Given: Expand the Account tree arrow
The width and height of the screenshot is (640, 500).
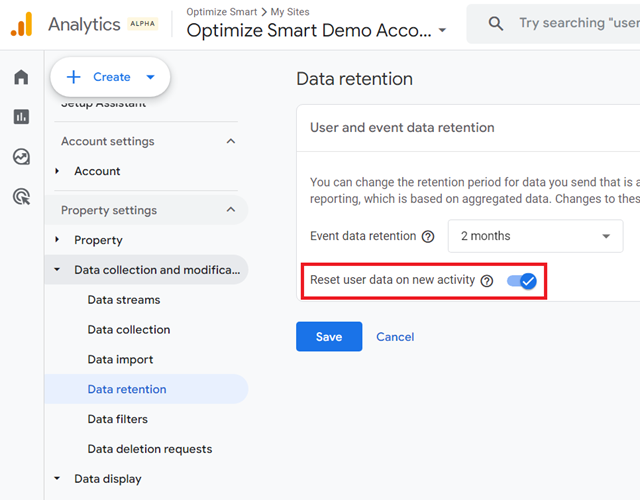Looking at the screenshot, I should click(57, 171).
